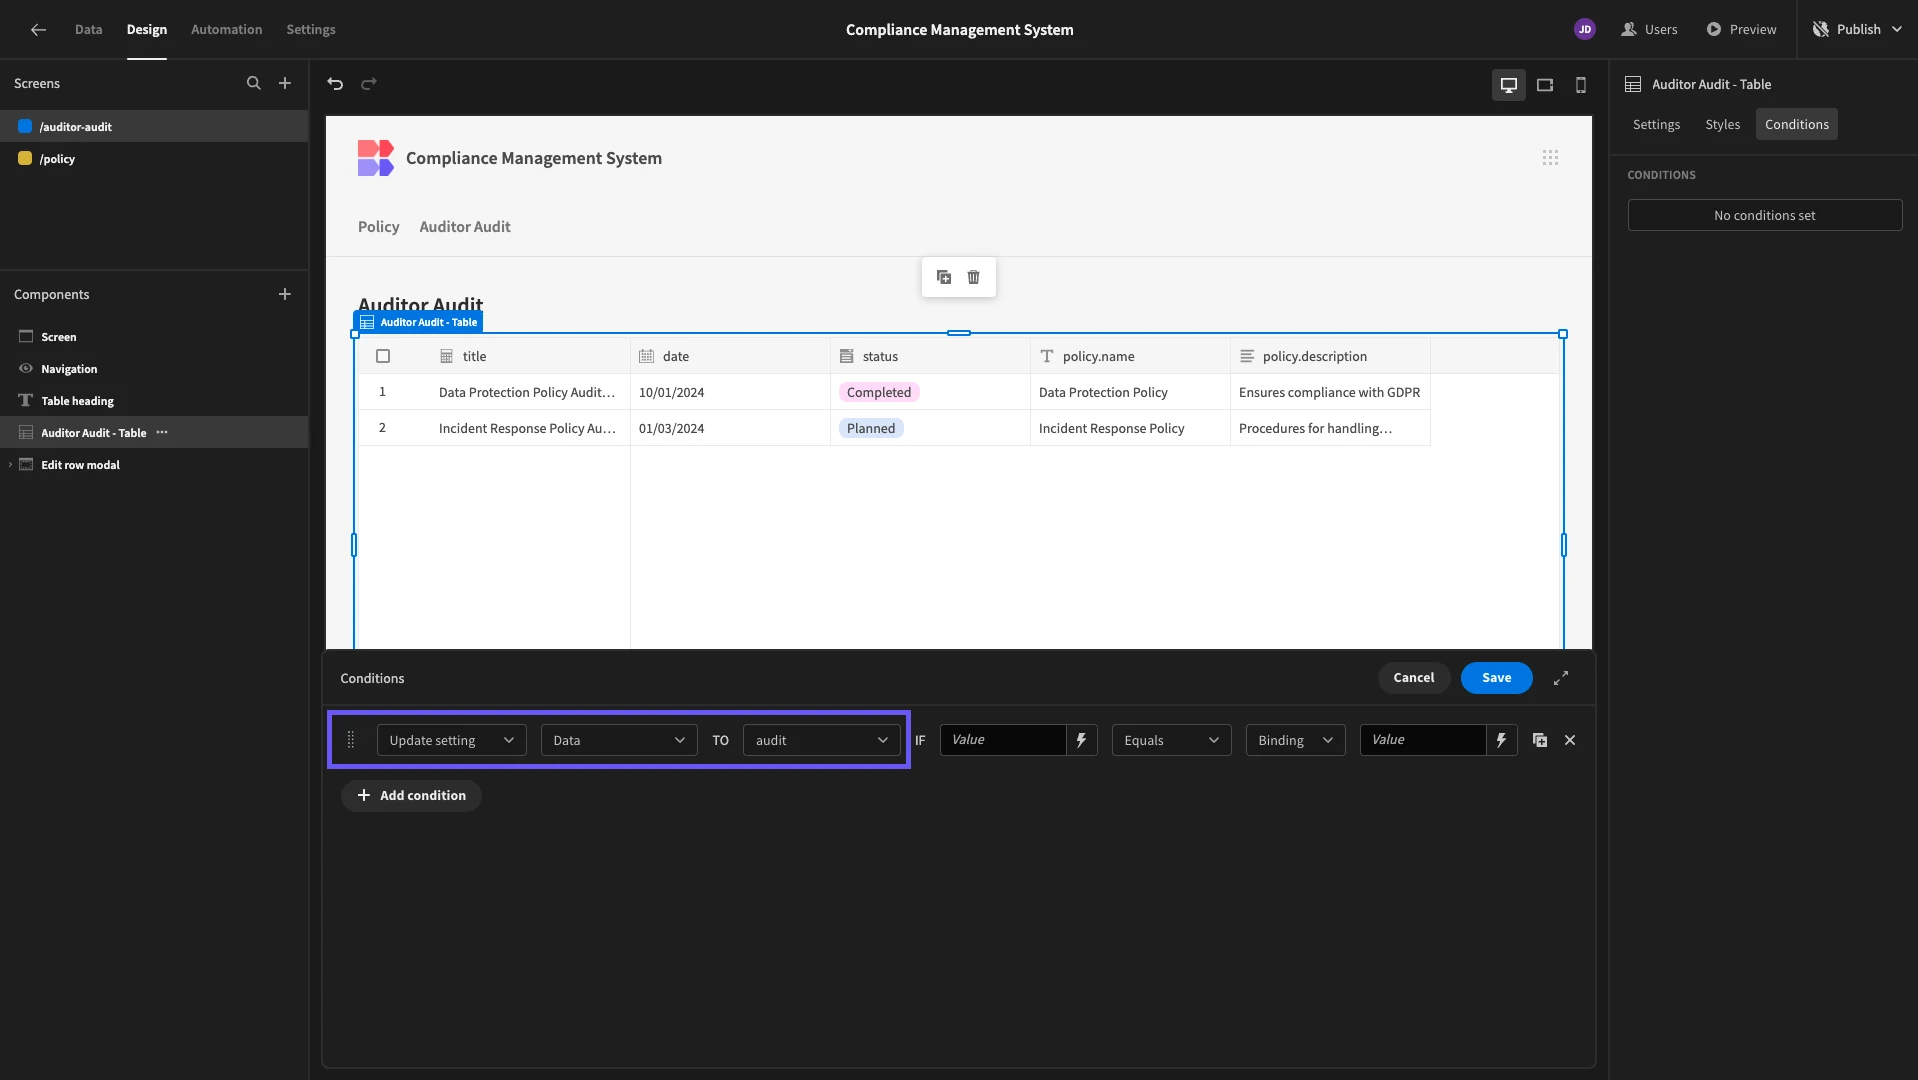Duplicate the condition row
This screenshot has height=1080, width=1918.
(1540, 740)
